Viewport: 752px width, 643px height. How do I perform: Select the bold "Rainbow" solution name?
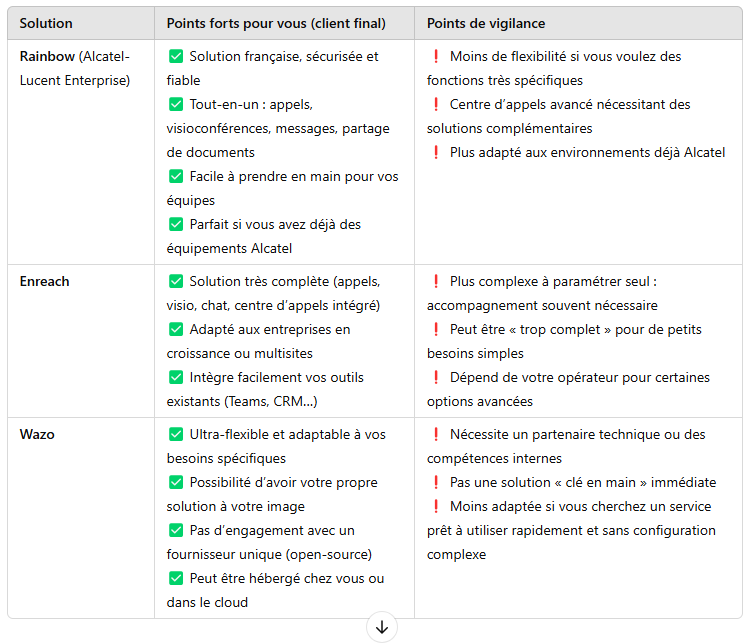(46, 57)
